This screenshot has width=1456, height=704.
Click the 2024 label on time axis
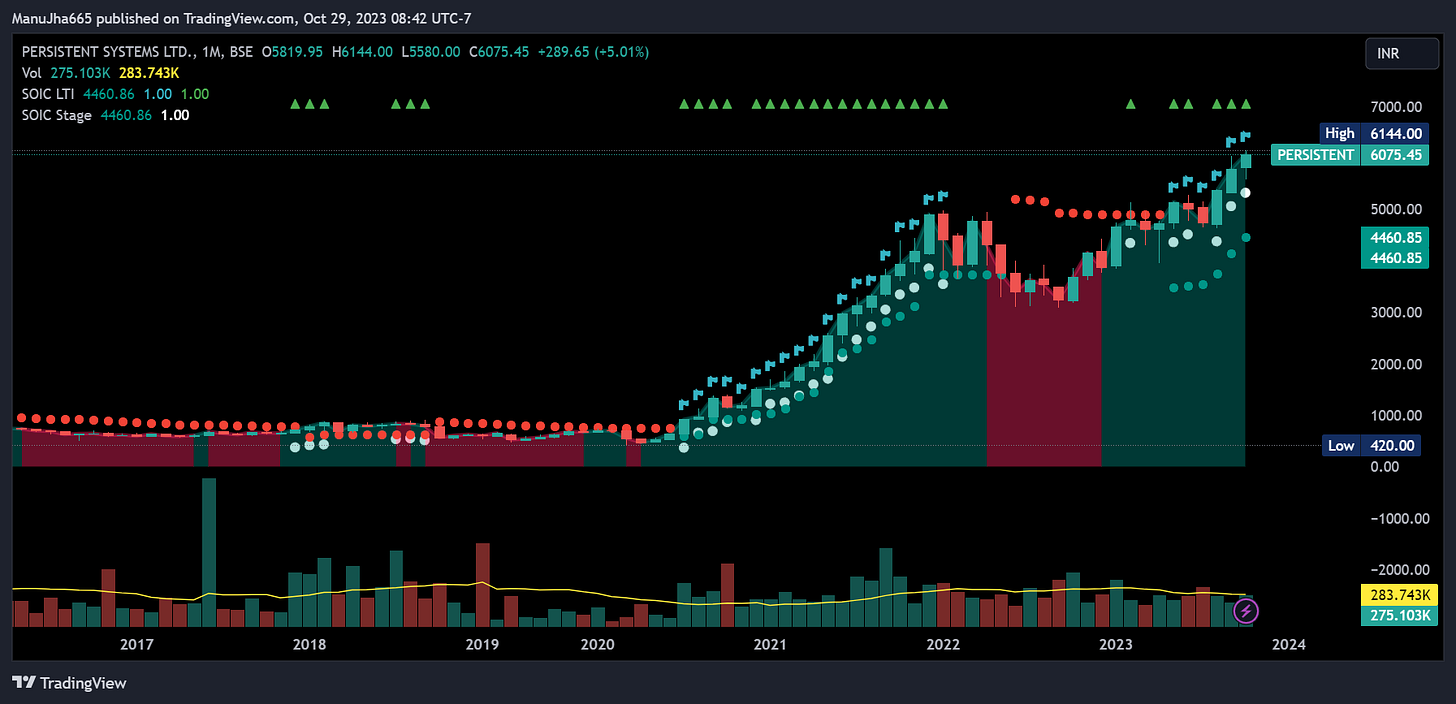pyautogui.click(x=1288, y=645)
